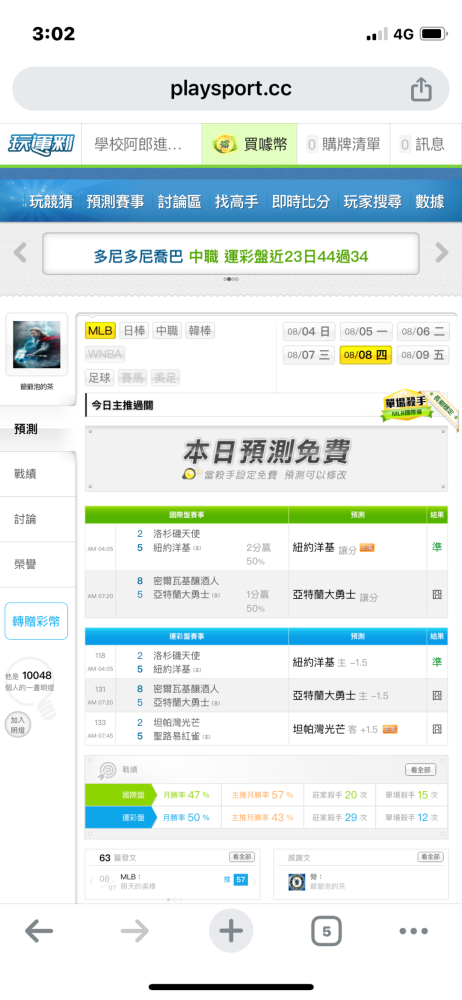Go to 討論區 nav item
The height and width of the screenshot is (1000, 462).
click(x=179, y=202)
